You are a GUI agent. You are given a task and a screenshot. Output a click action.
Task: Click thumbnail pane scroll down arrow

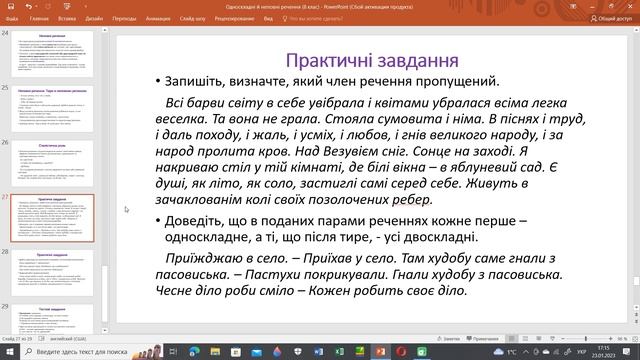(x=104, y=330)
